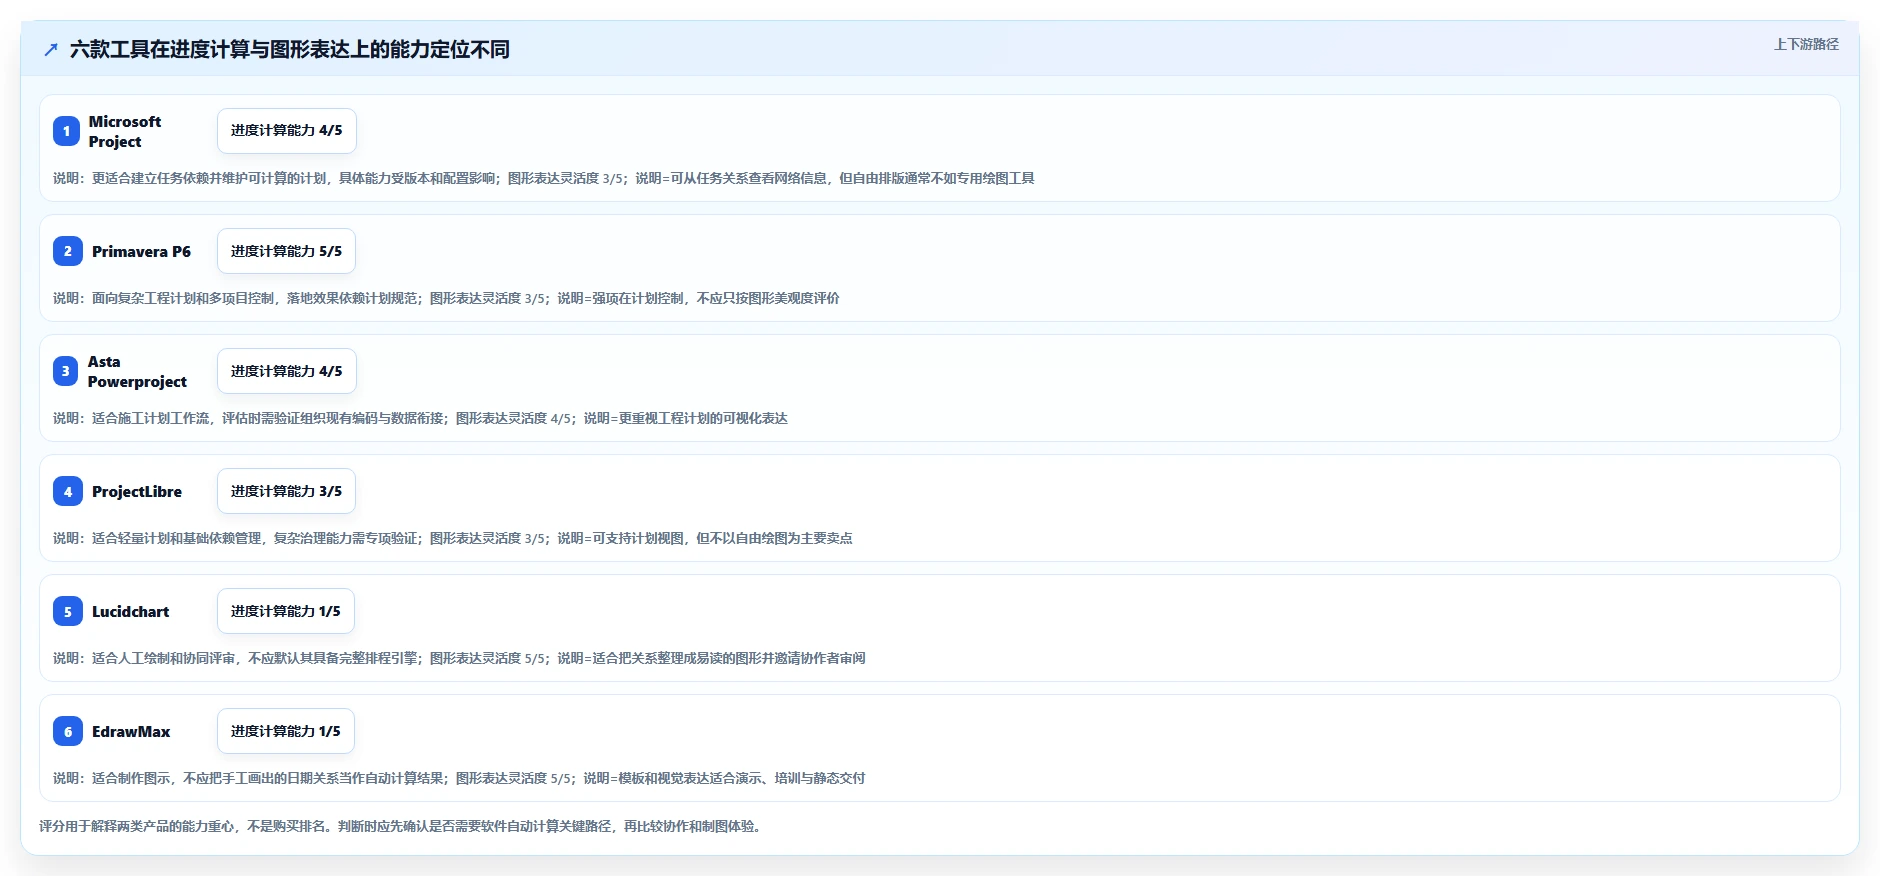
Task: Click the EdrawMax title
Action: pos(131,731)
